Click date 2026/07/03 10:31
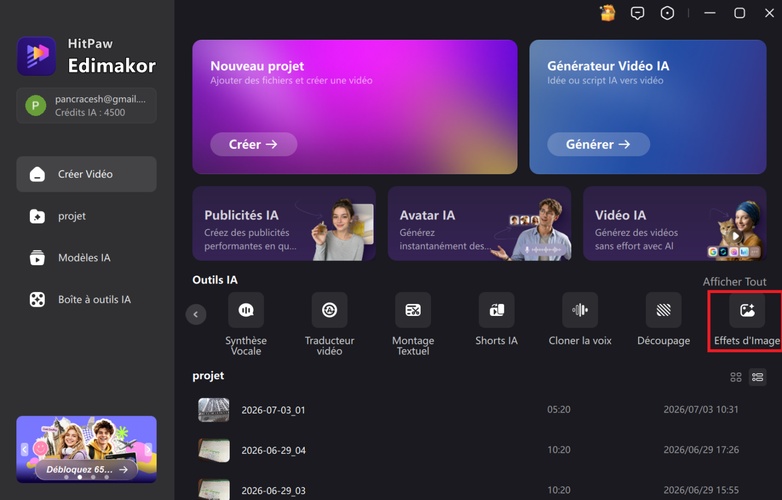The image size is (782, 500). 701,409
